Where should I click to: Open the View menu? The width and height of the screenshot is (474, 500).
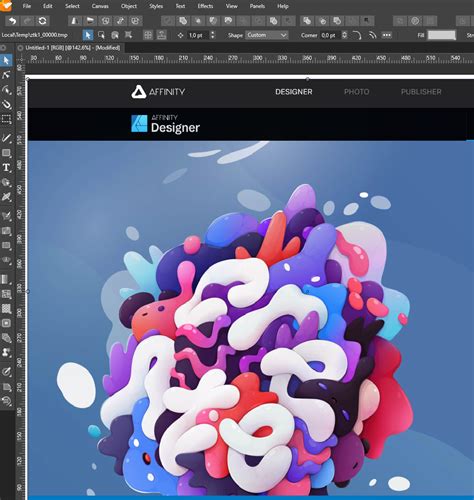click(232, 6)
